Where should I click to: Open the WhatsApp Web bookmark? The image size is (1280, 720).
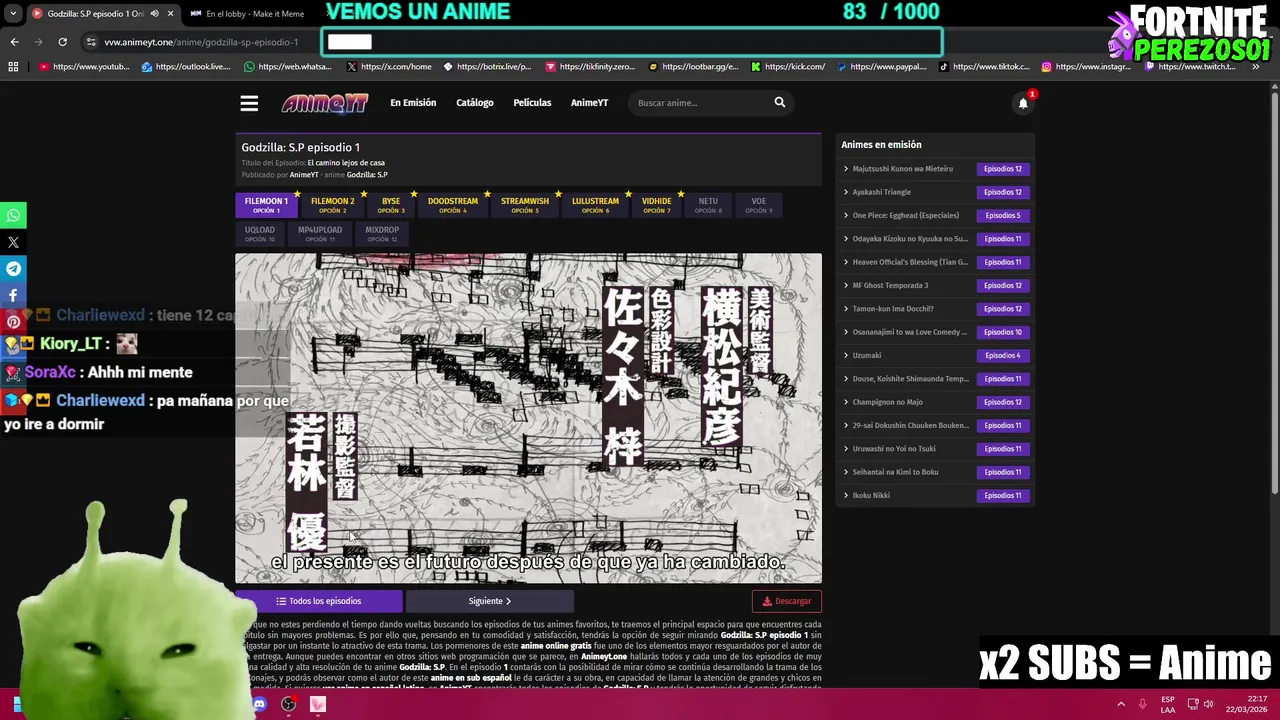tap(288, 67)
